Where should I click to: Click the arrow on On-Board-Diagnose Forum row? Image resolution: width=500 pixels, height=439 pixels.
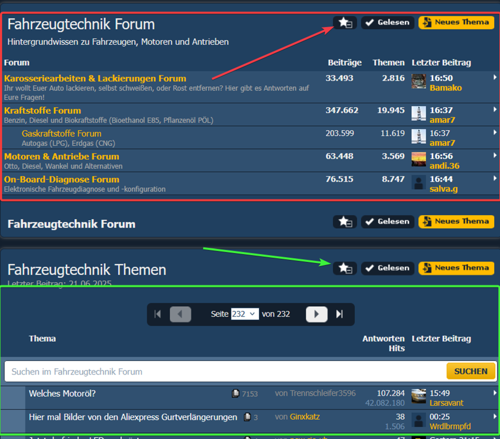click(495, 178)
